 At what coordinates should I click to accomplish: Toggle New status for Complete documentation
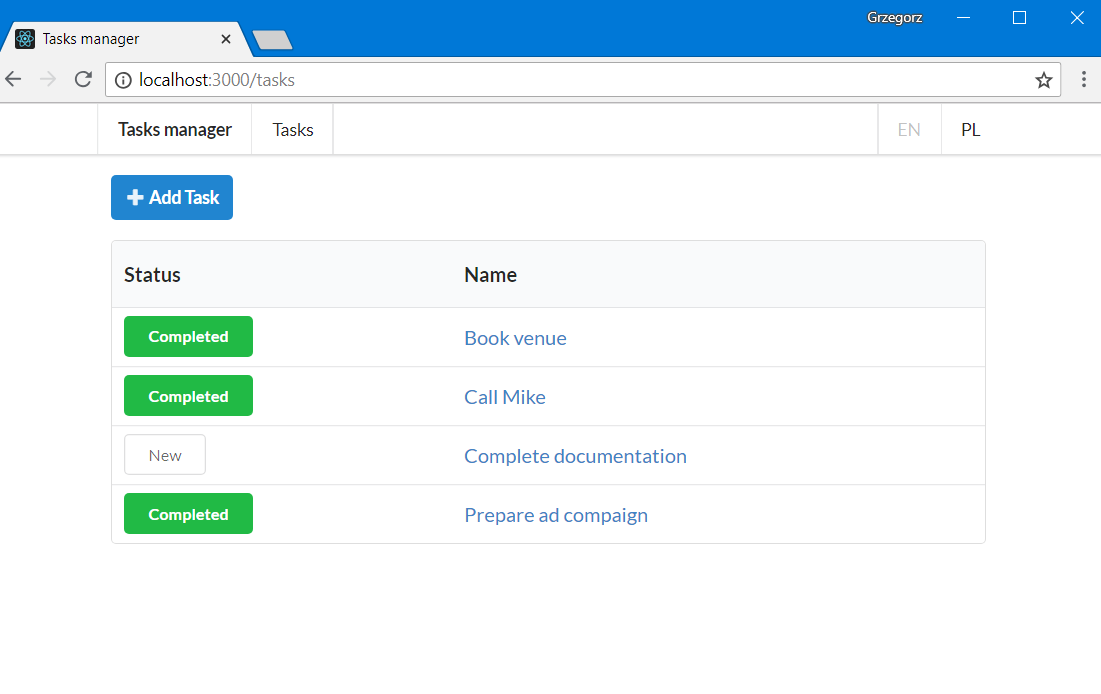tap(165, 455)
